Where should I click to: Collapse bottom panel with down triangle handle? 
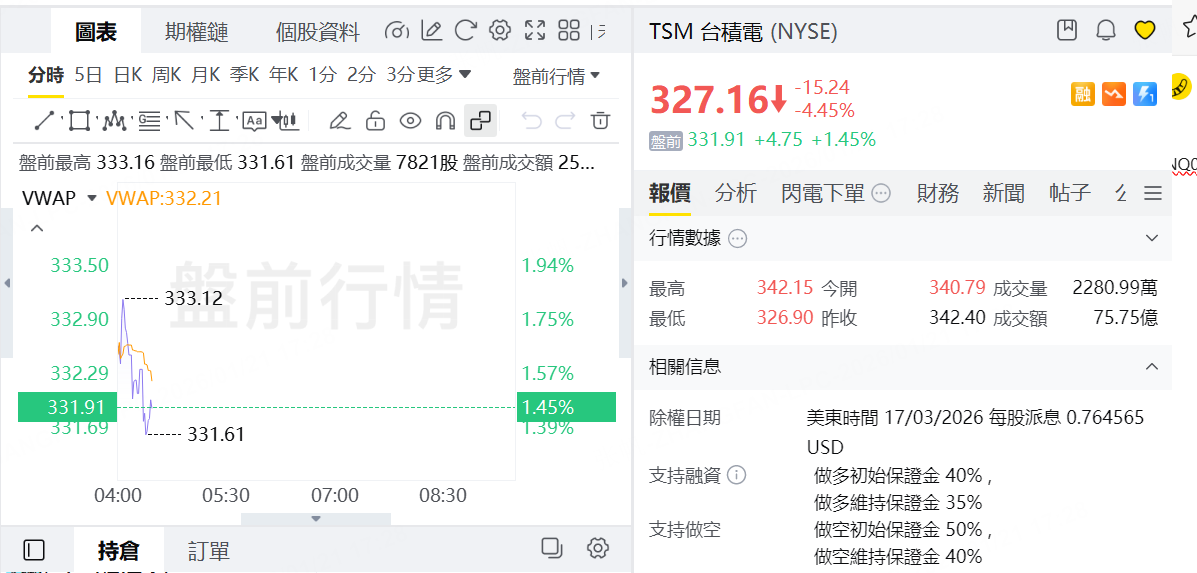pos(316,519)
